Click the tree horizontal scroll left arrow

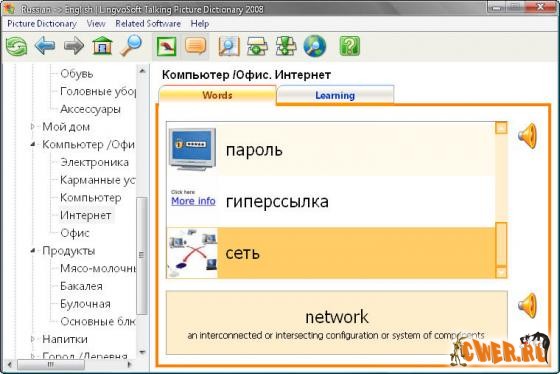click(x=10, y=365)
